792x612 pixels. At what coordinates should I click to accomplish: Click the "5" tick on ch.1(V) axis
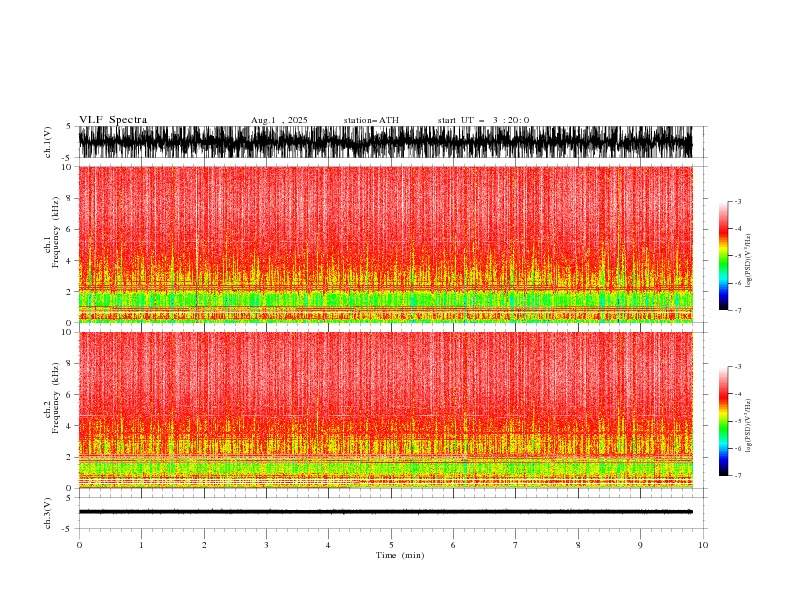[x=69, y=126]
